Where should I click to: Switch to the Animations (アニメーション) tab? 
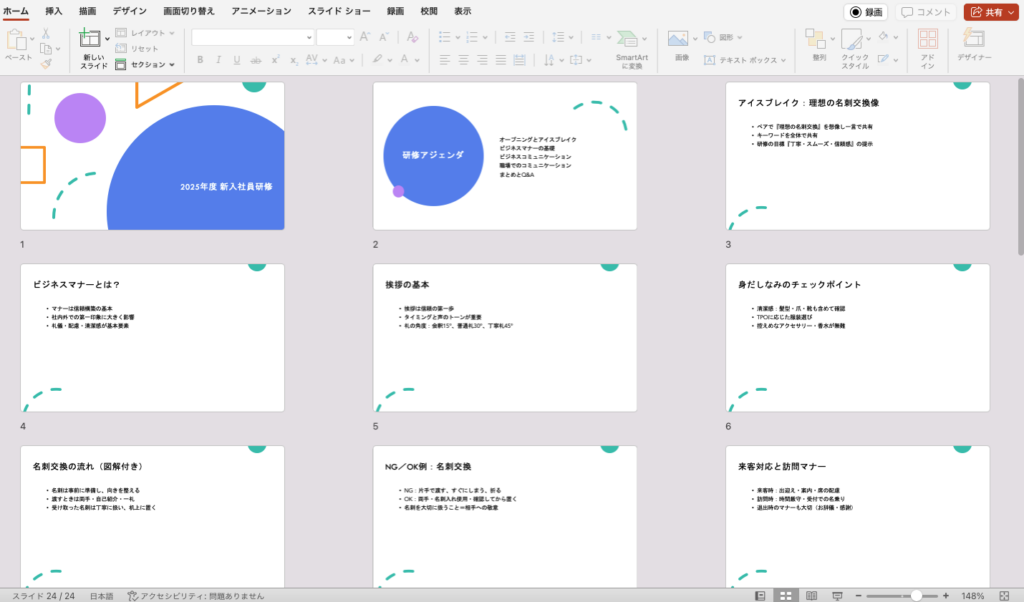click(x=261, y=11)
